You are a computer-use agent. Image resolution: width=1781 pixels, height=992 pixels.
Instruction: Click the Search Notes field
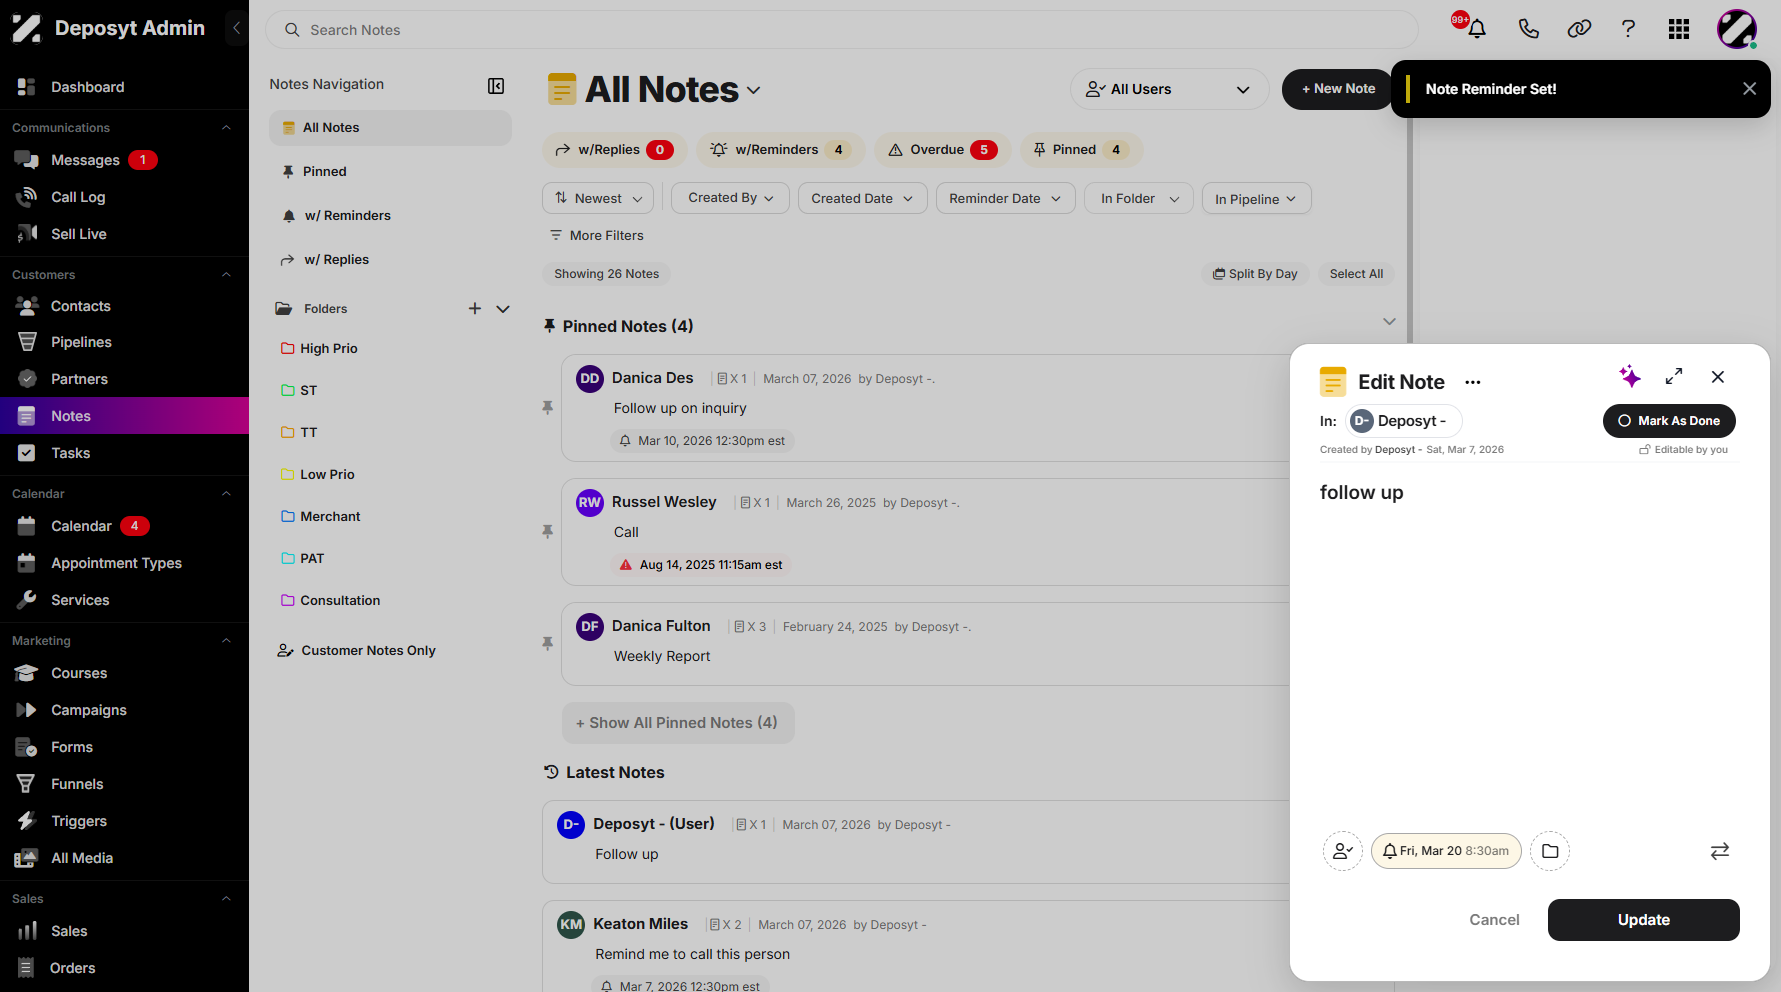[841, 30]
